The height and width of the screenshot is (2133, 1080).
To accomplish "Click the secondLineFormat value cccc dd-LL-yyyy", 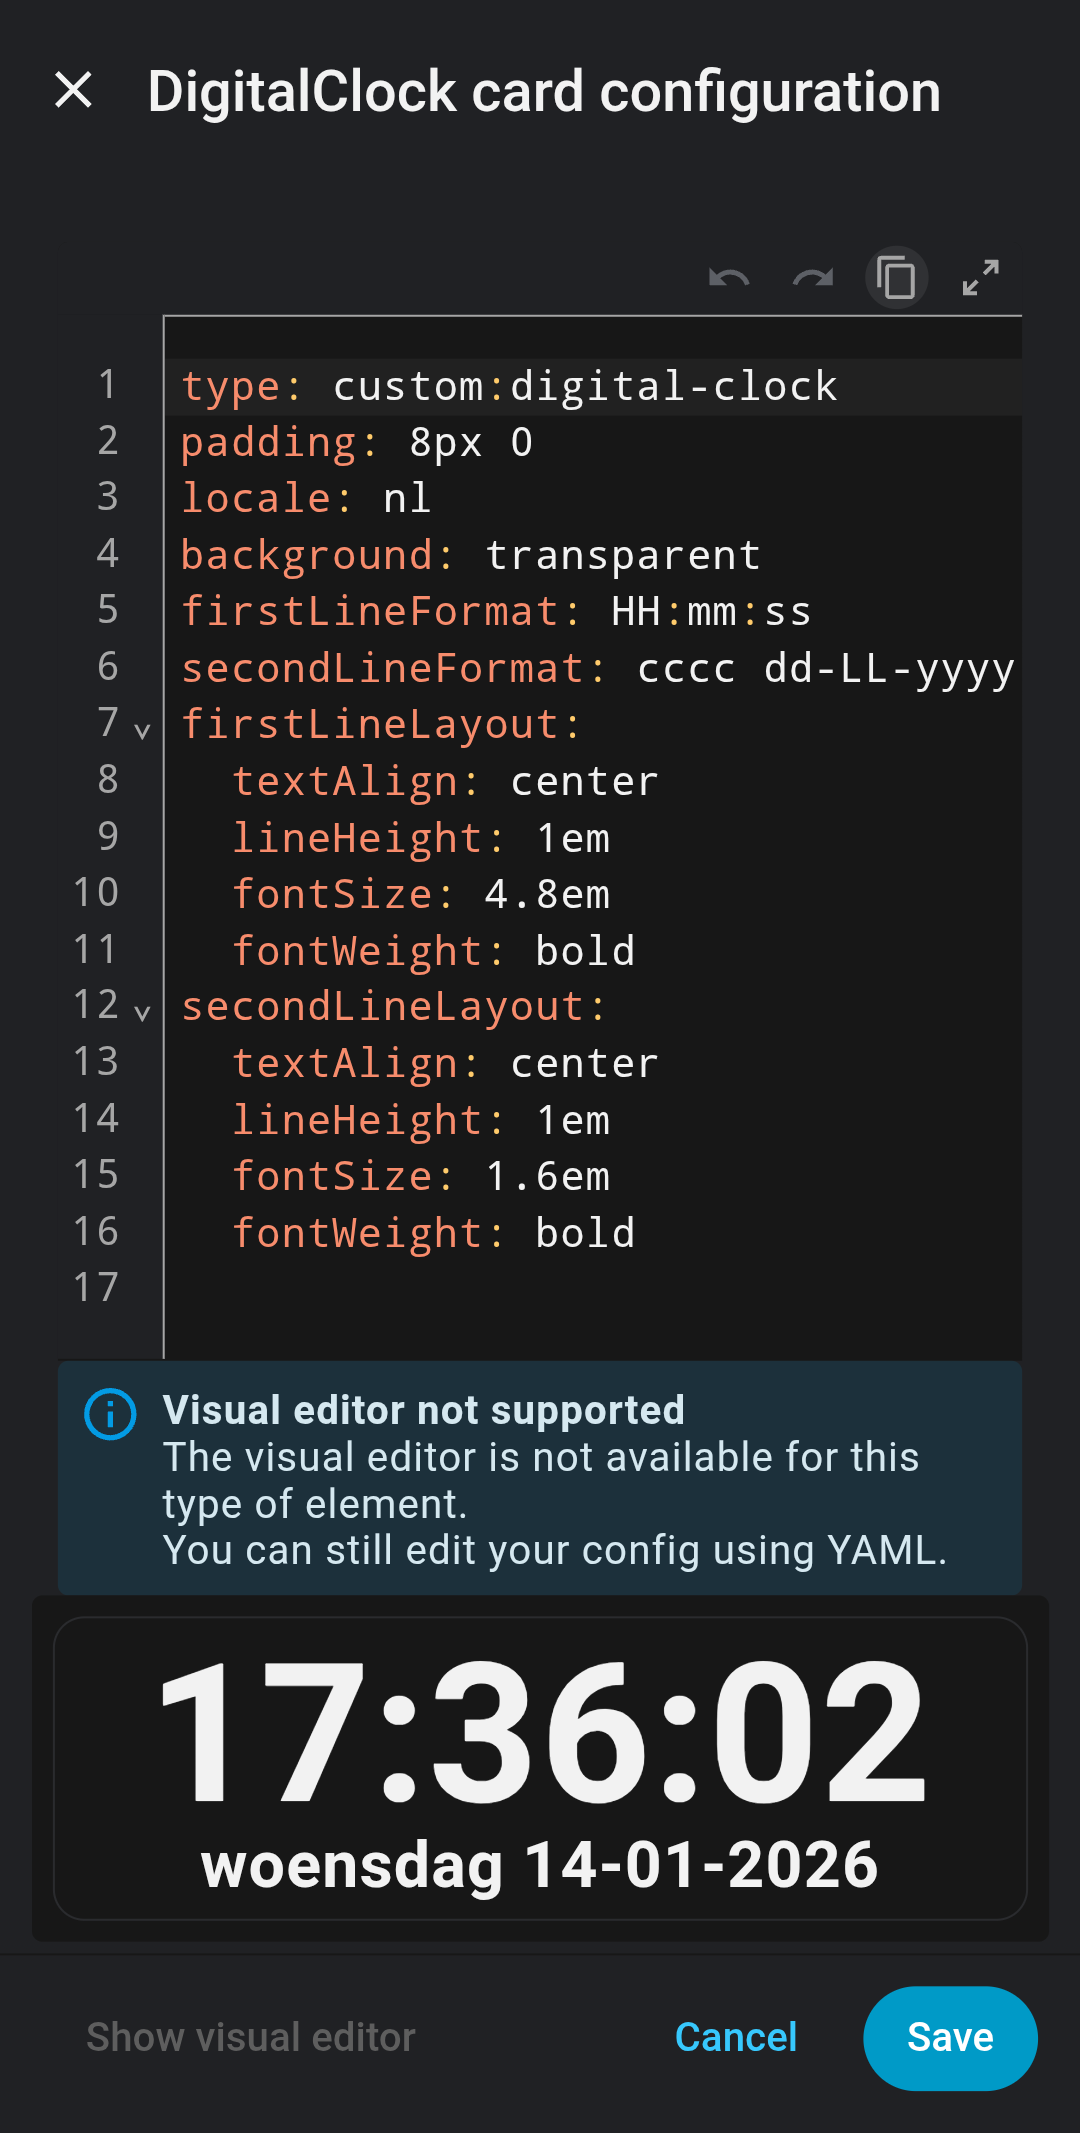I will coord(825,668).
